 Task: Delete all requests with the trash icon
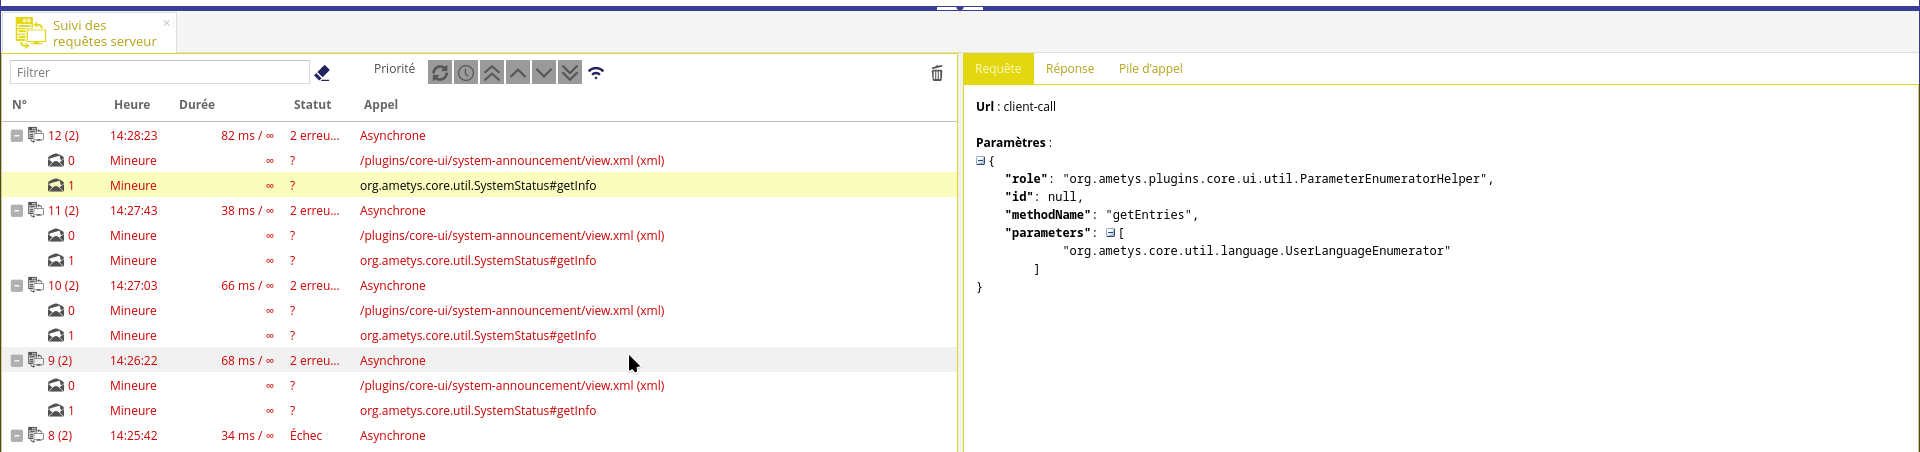(x=937, y=73)
